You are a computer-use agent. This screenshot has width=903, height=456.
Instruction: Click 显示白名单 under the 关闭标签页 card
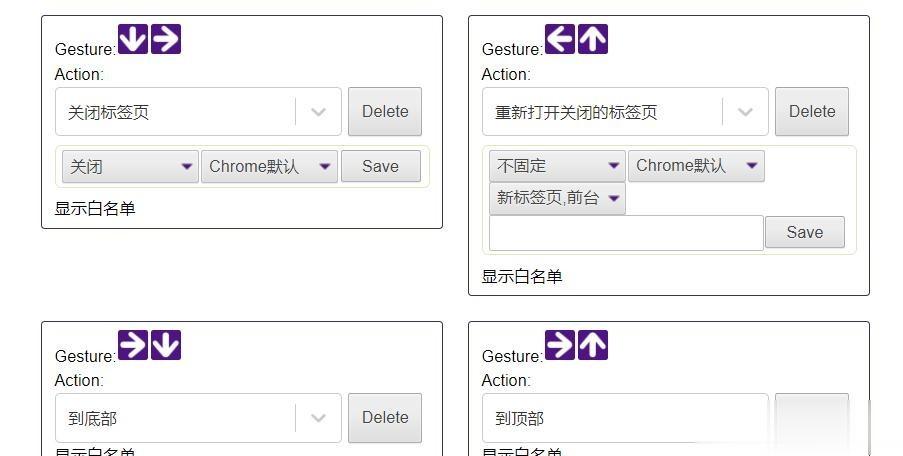(95, 209)
